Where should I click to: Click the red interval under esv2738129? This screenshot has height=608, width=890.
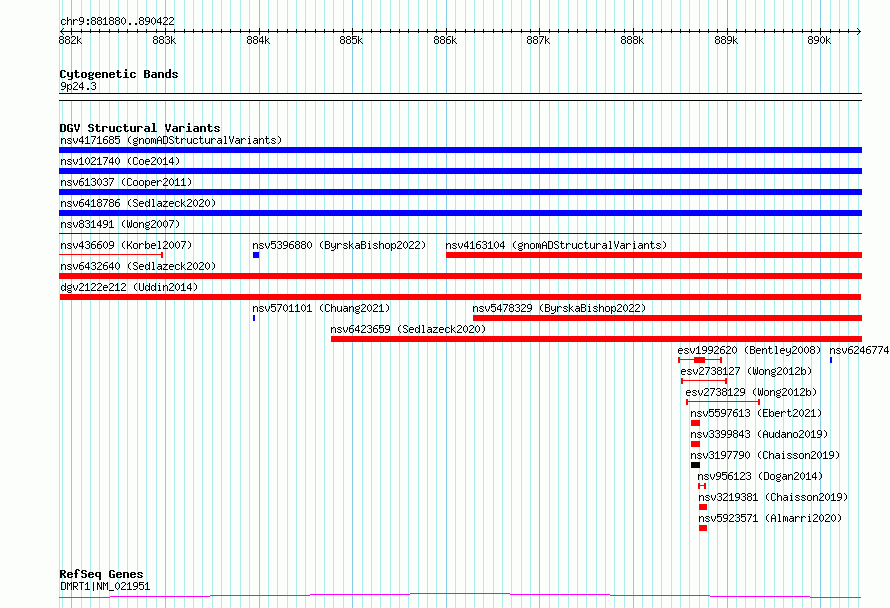coord(723,402)
